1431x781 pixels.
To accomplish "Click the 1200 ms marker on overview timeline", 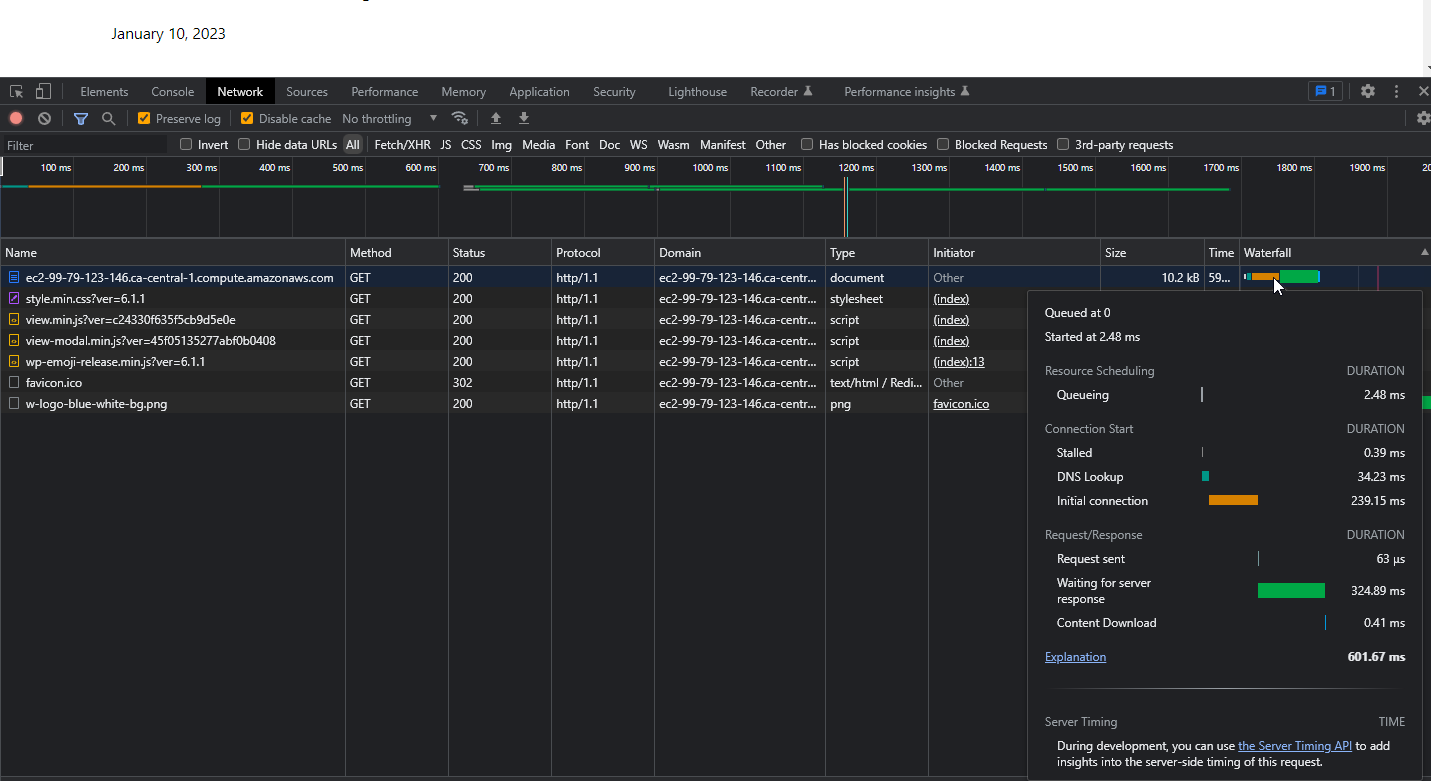I will tap(856, 167).
